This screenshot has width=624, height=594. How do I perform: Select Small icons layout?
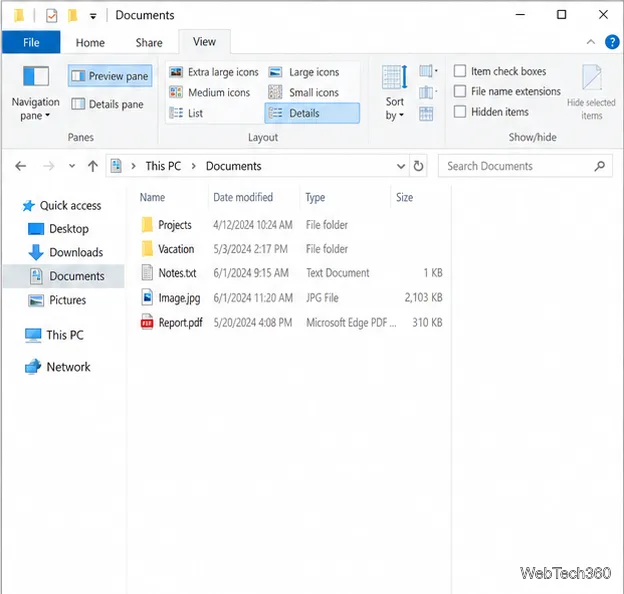pos(304,92)
